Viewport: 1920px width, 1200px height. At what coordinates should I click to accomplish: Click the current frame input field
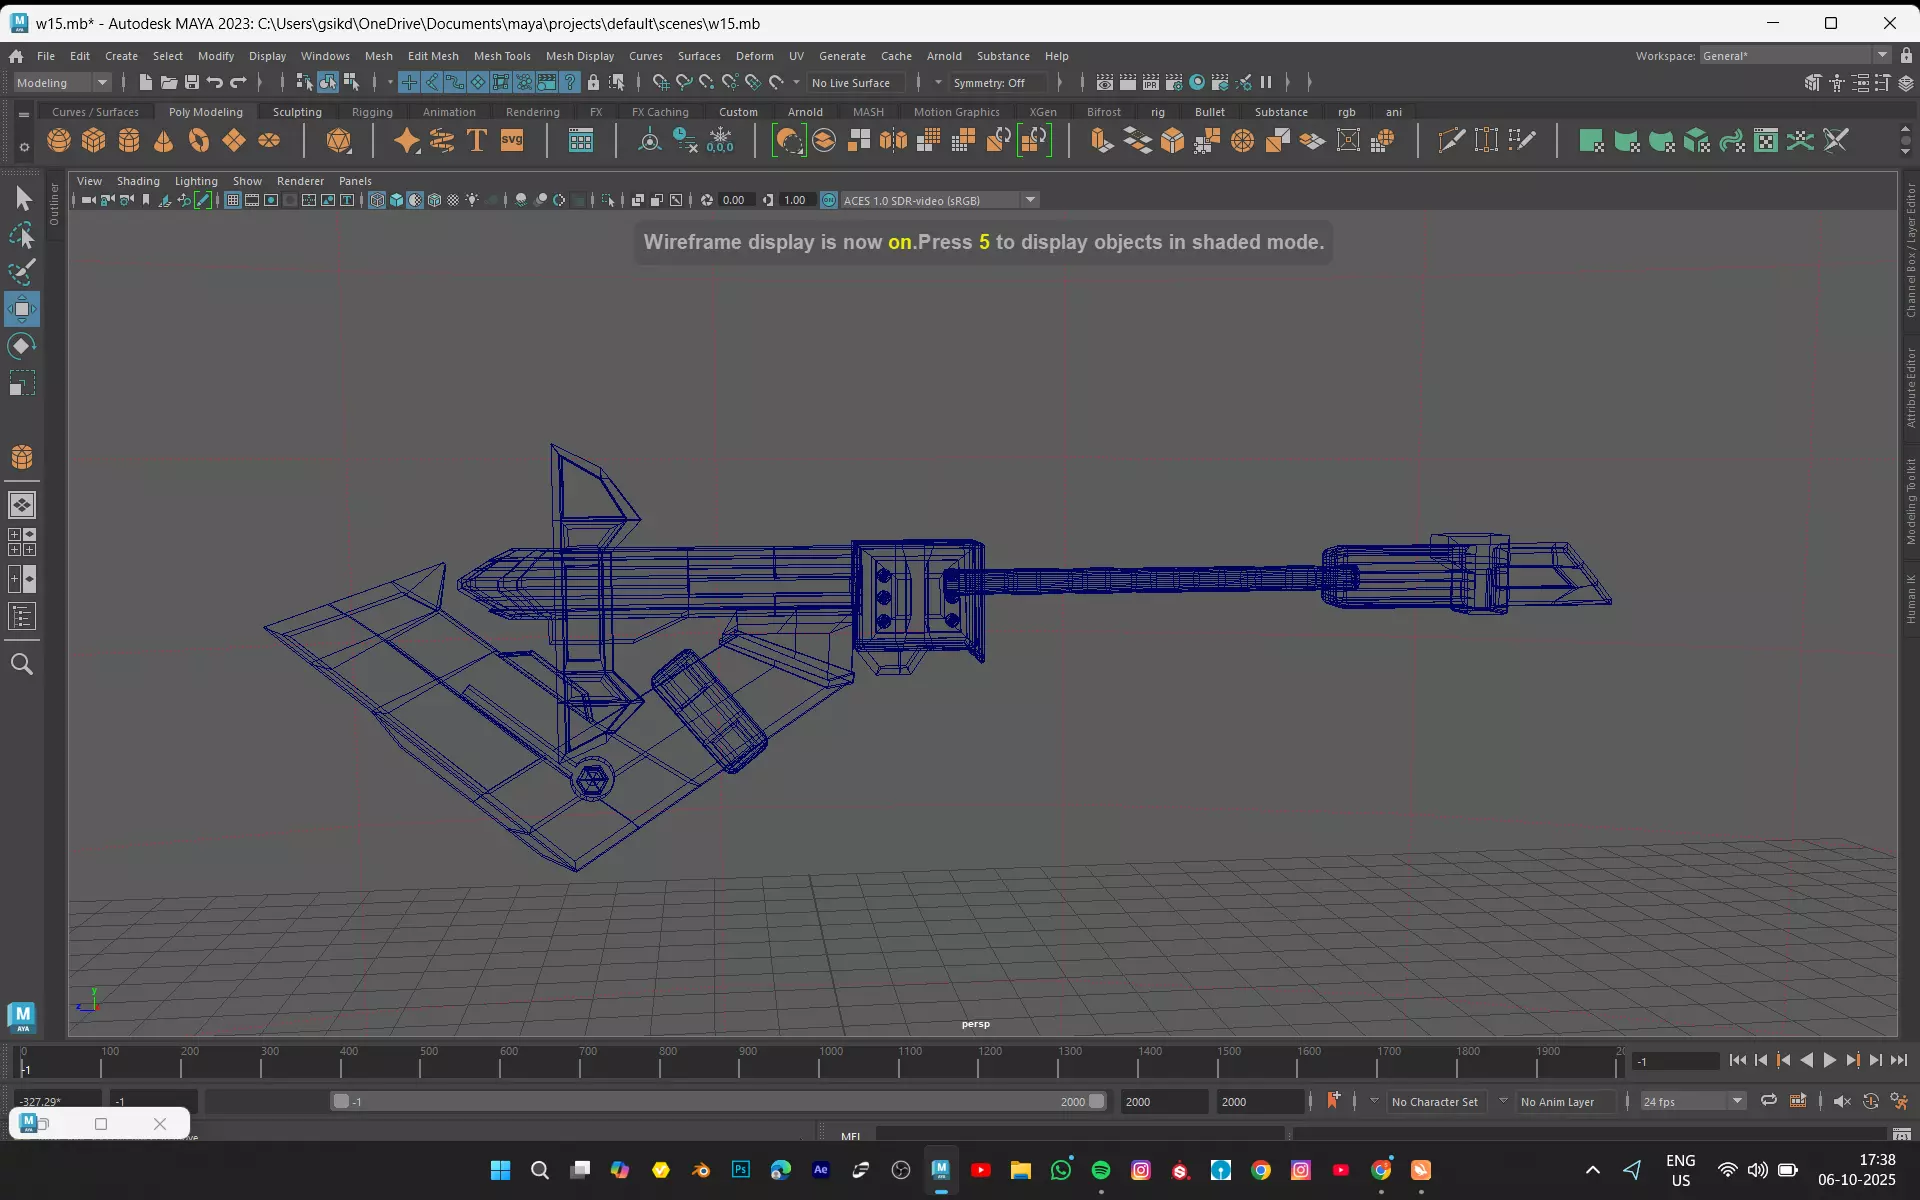(x=1676, y=1061)
